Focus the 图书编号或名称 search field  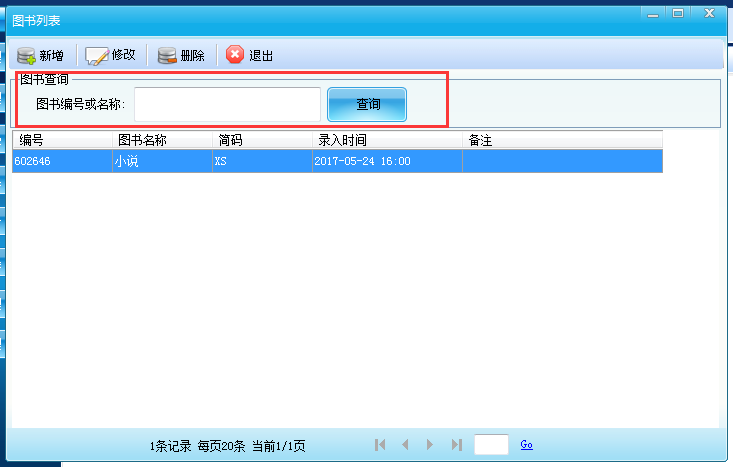pyautogui.click(x=228, y=104)
